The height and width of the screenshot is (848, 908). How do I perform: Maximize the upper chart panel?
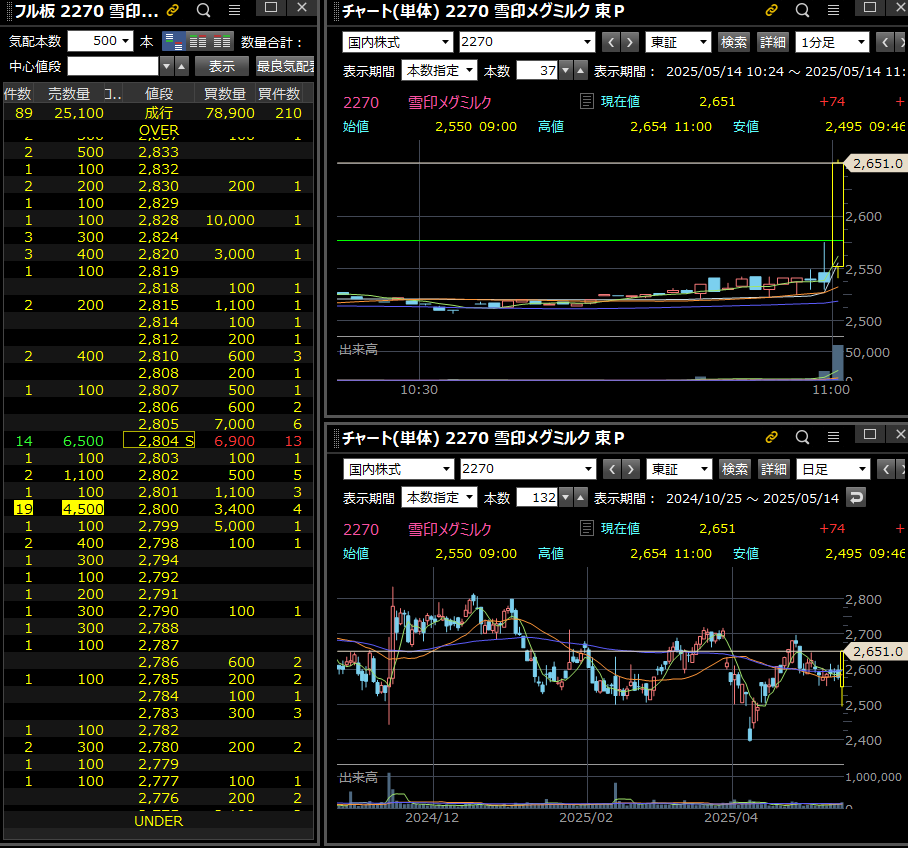[x=870, y=8]
